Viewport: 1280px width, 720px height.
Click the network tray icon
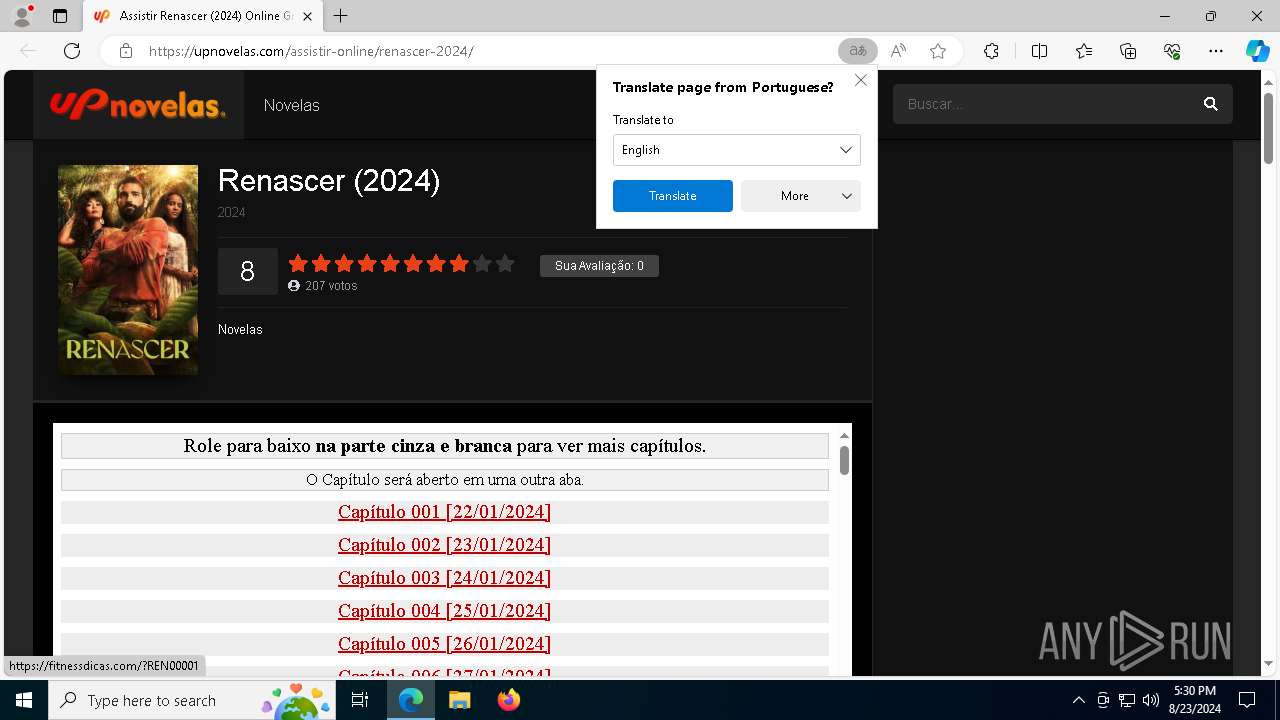1127,700
